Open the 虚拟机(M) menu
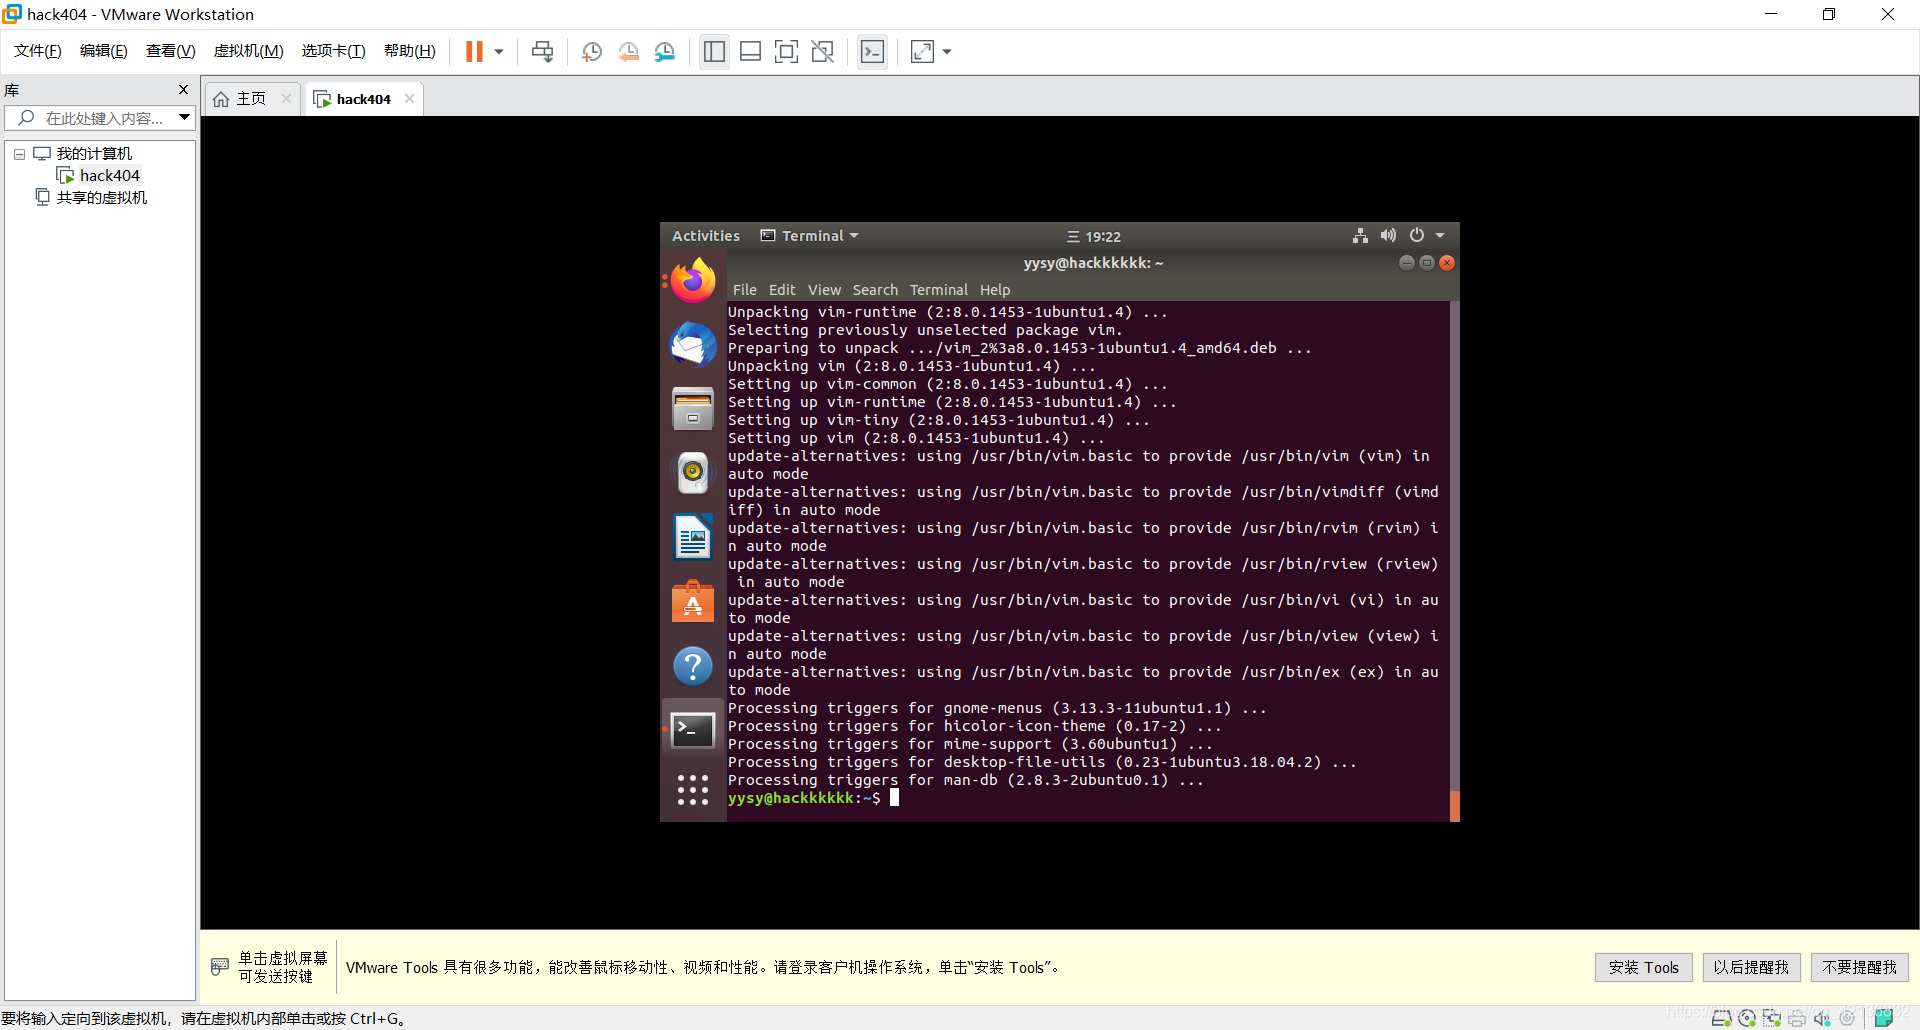 (x=248, y=51)
